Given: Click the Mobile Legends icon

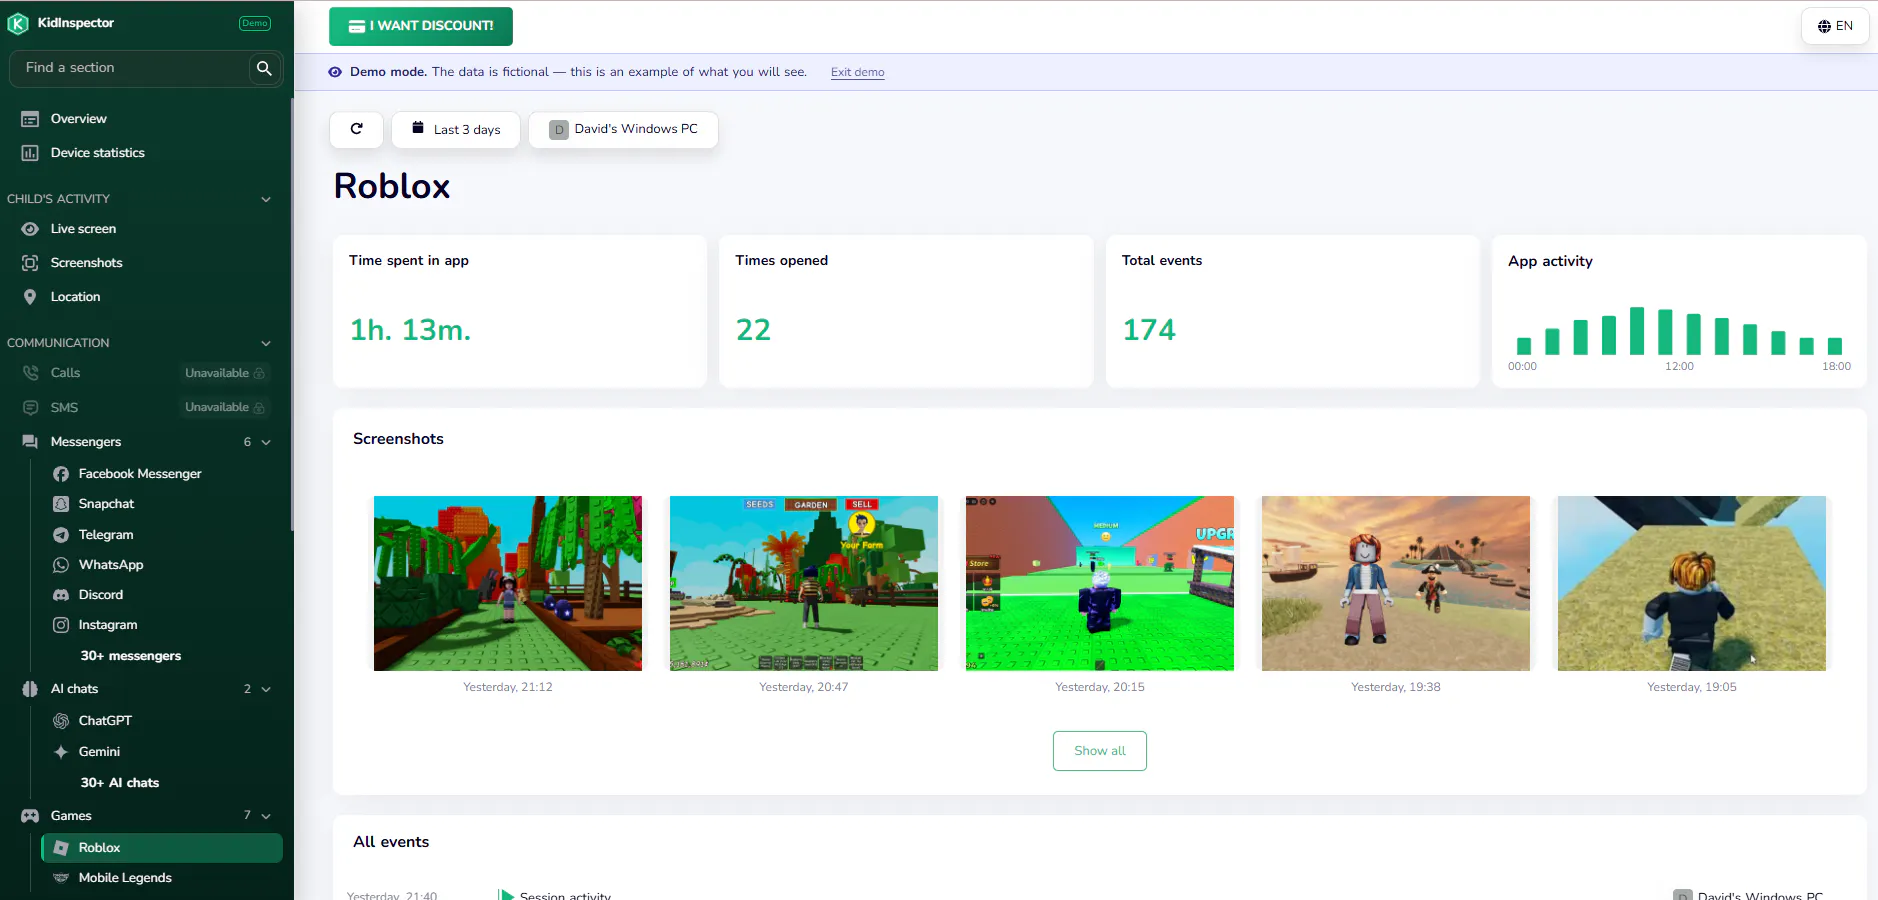Looking at the screenshot, I should click(61, 878).
